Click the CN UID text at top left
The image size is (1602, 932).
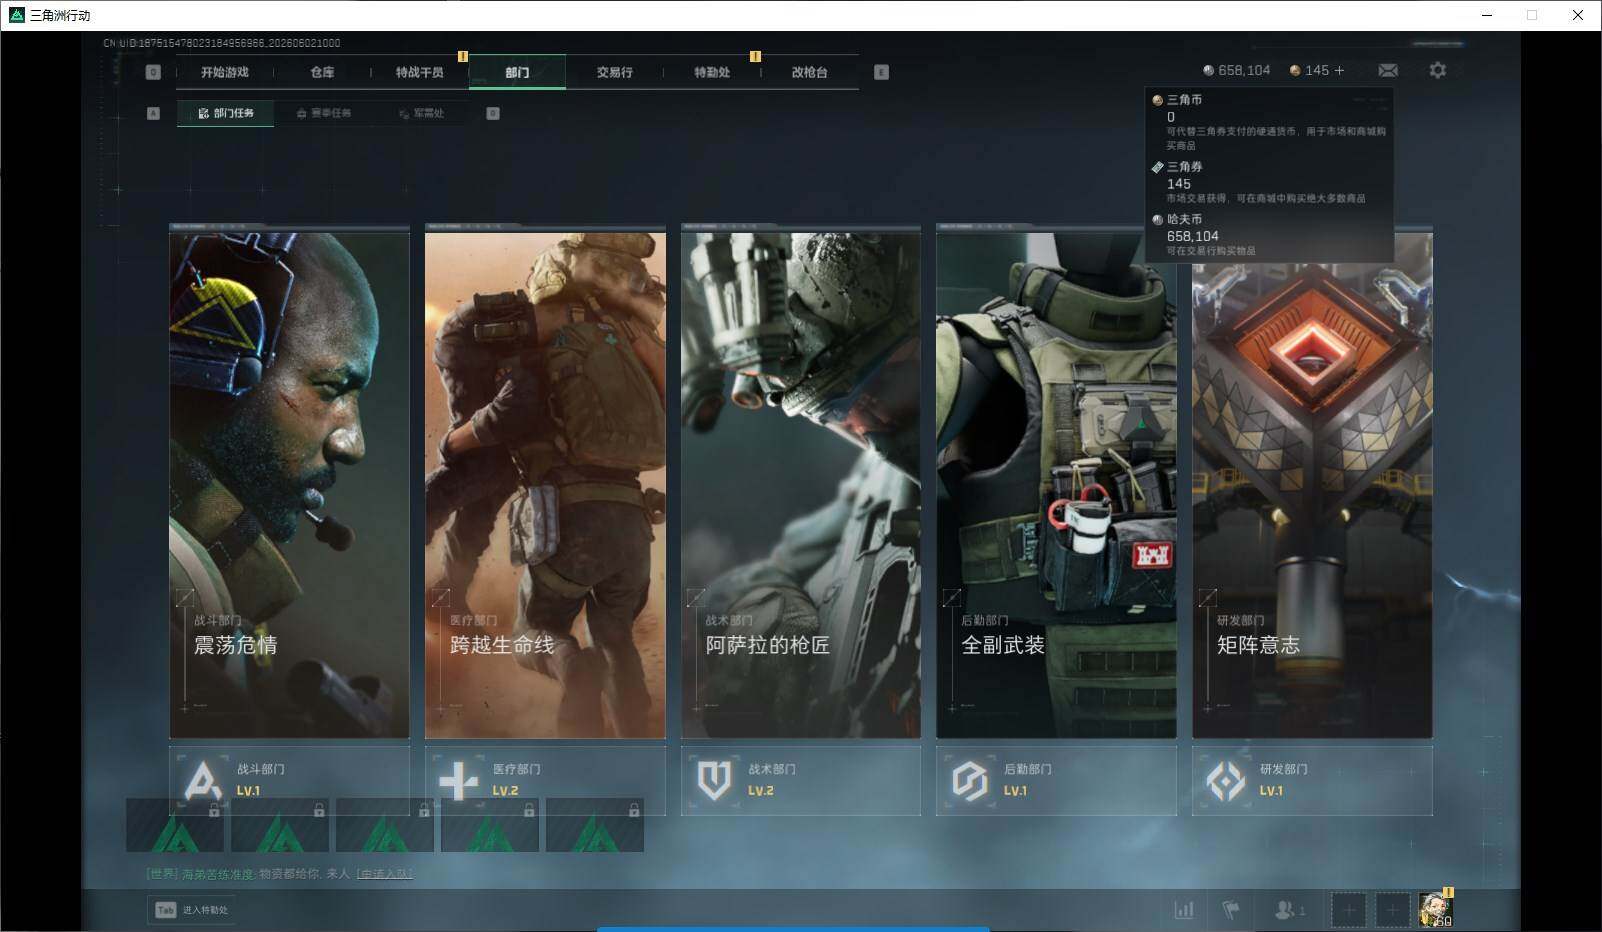(x=222, y=43)
